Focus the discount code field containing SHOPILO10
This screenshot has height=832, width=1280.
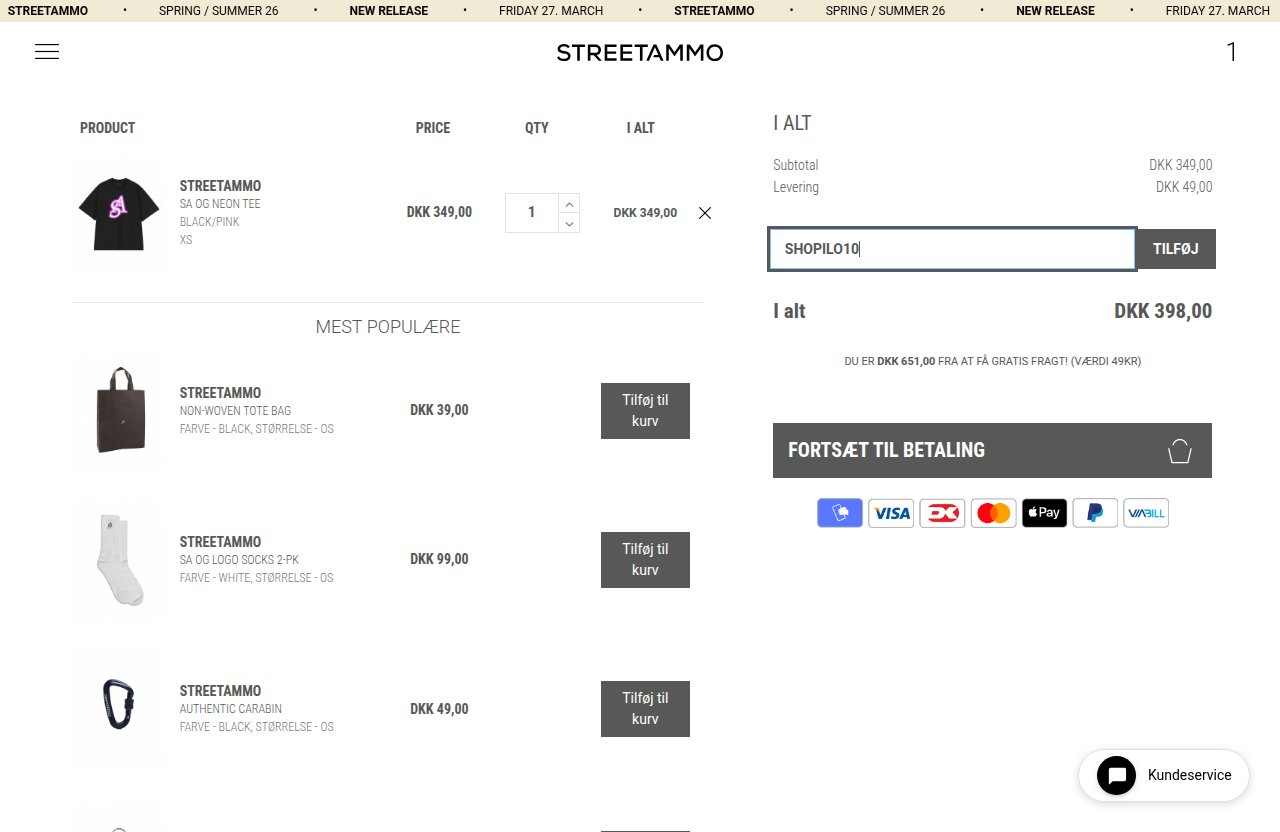pos(952,249)
